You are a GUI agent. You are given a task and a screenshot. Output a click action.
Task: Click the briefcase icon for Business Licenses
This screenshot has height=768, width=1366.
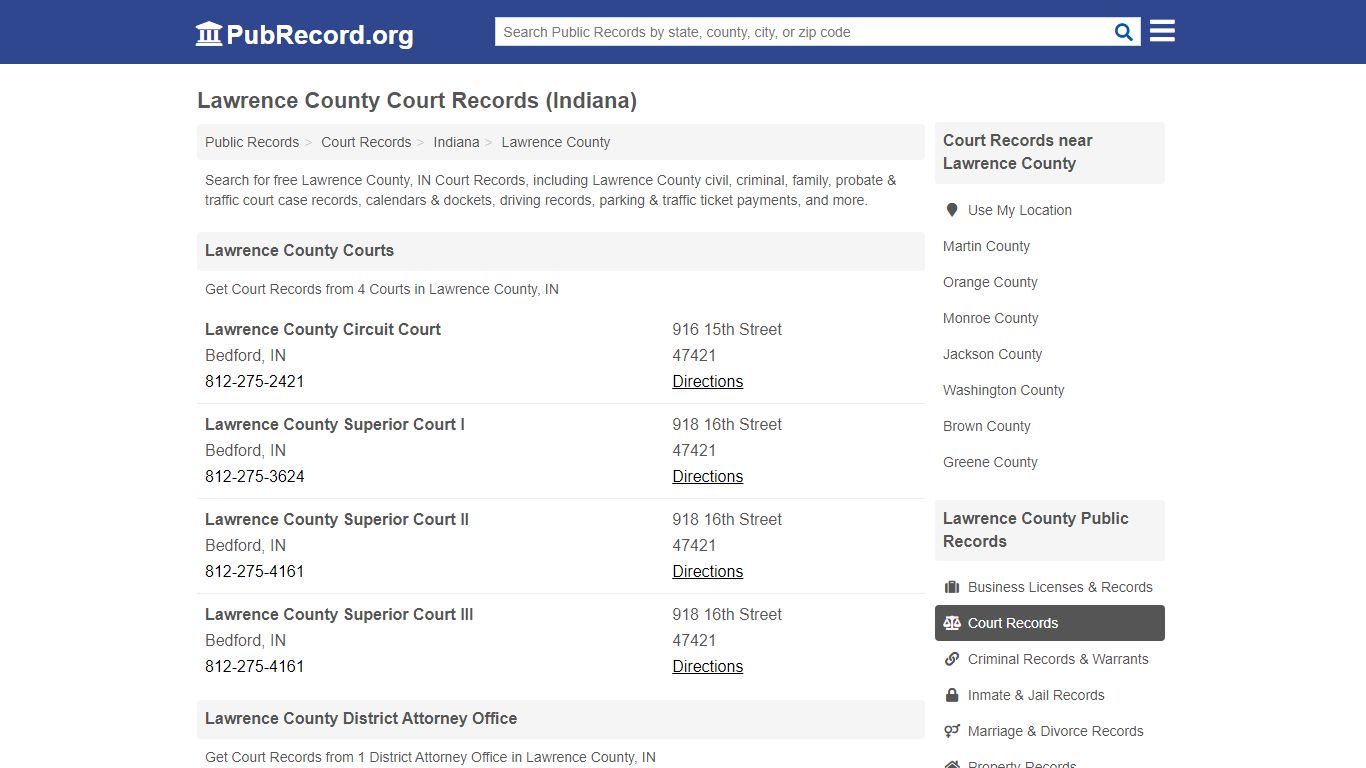pyautogui.click(x=952, y=587)
